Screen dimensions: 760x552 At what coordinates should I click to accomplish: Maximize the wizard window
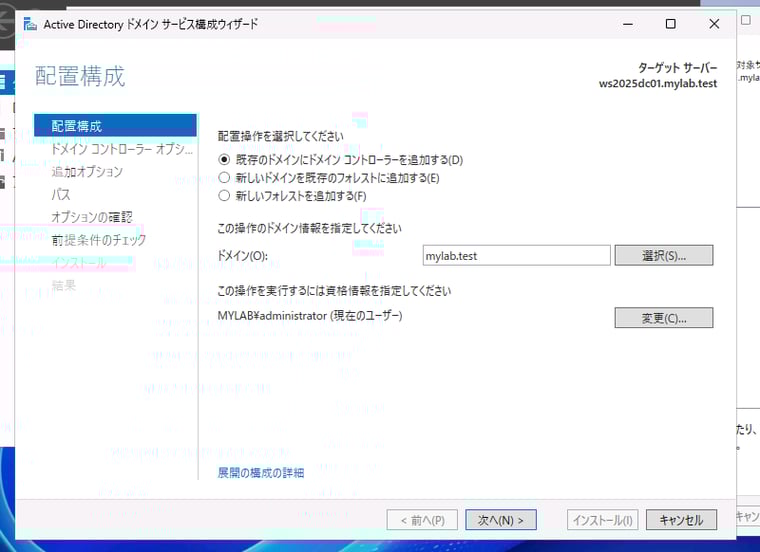[670, 24]
